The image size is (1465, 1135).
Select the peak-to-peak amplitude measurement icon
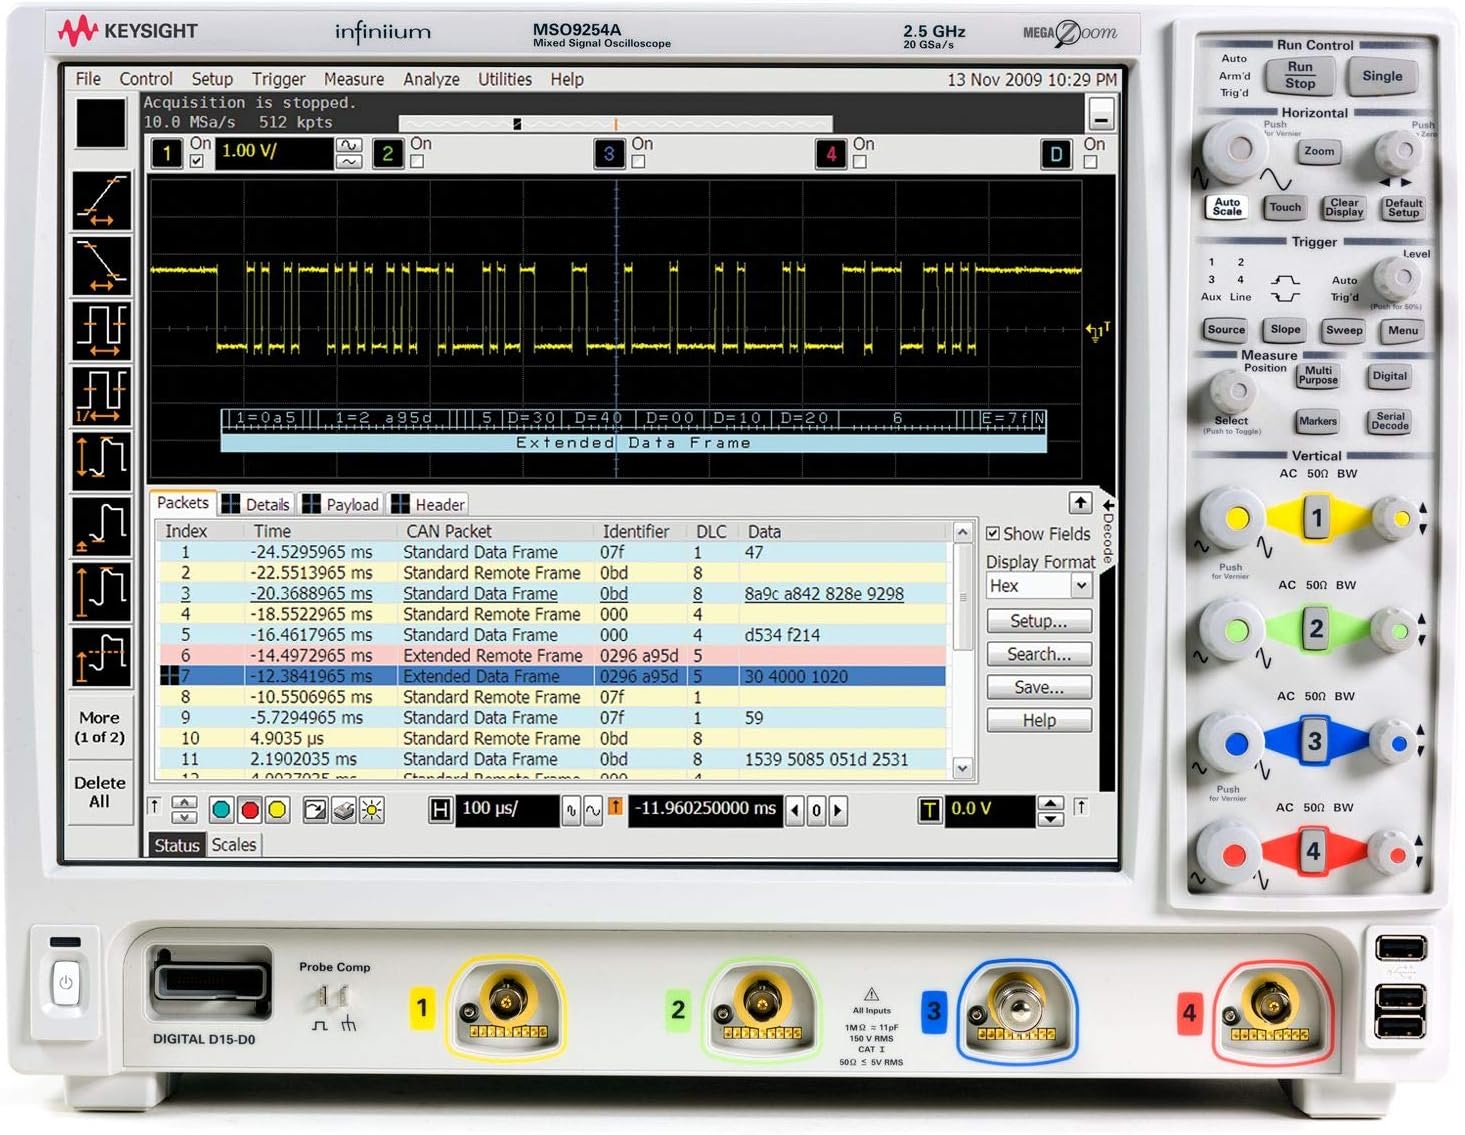tap(102, 460)
